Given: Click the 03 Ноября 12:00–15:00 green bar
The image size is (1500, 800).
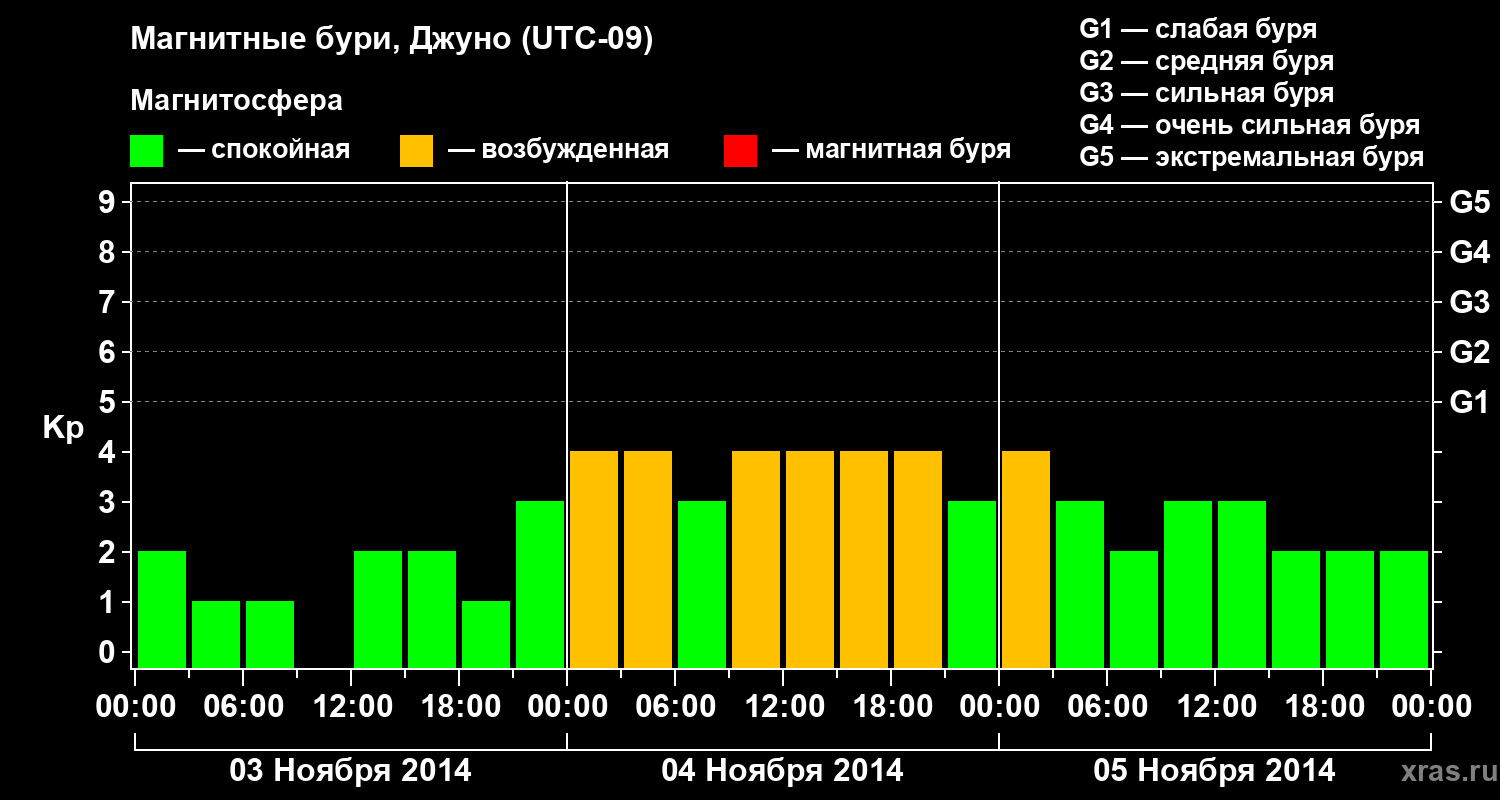Looking at the screenshot, I should [378, 609].
